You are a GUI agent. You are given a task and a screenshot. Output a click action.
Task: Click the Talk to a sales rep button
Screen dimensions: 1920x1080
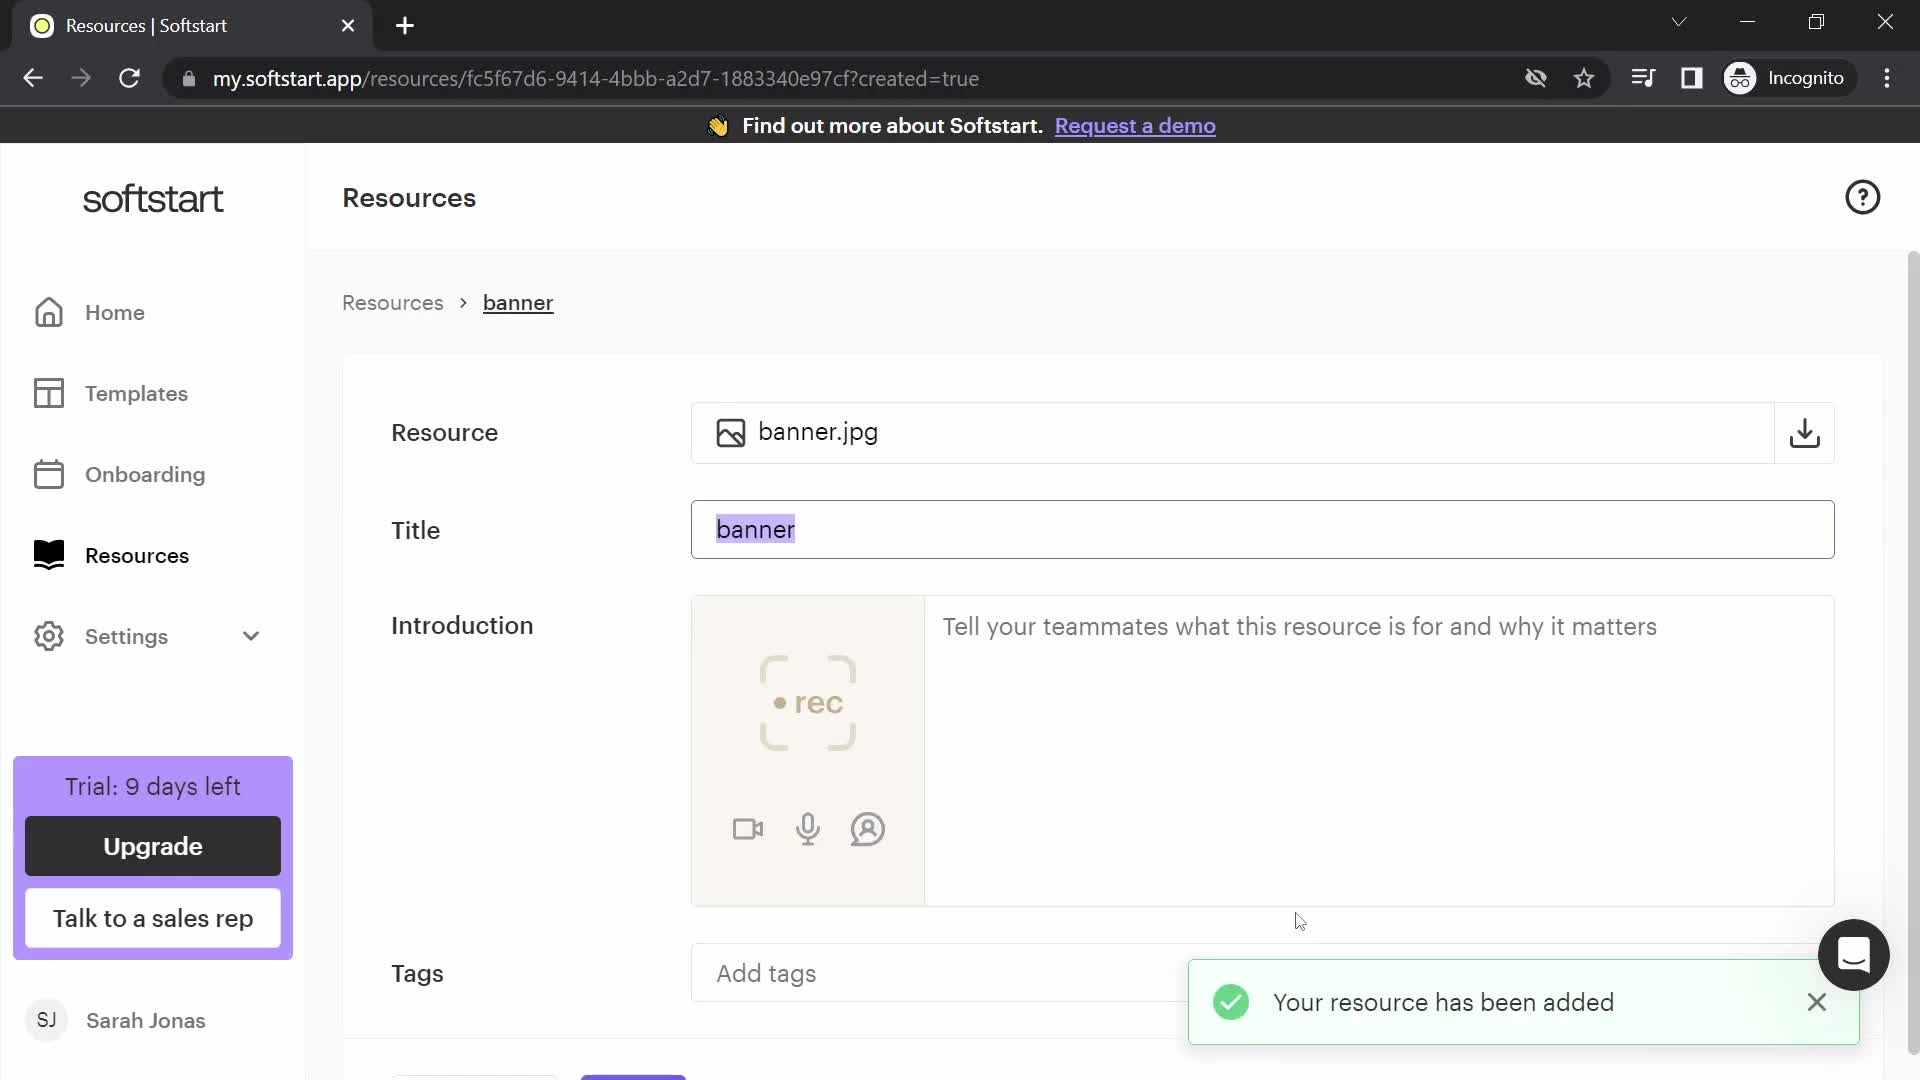[153, 919]
